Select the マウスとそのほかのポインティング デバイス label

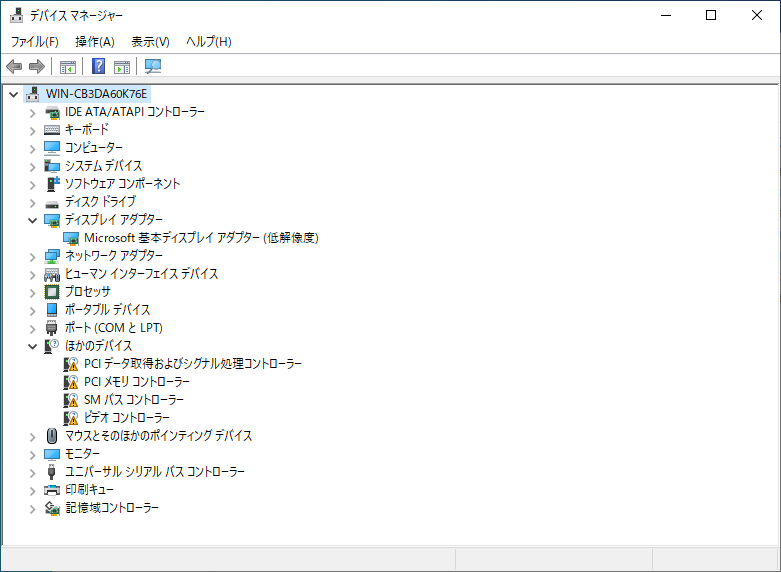click(158, 436)
